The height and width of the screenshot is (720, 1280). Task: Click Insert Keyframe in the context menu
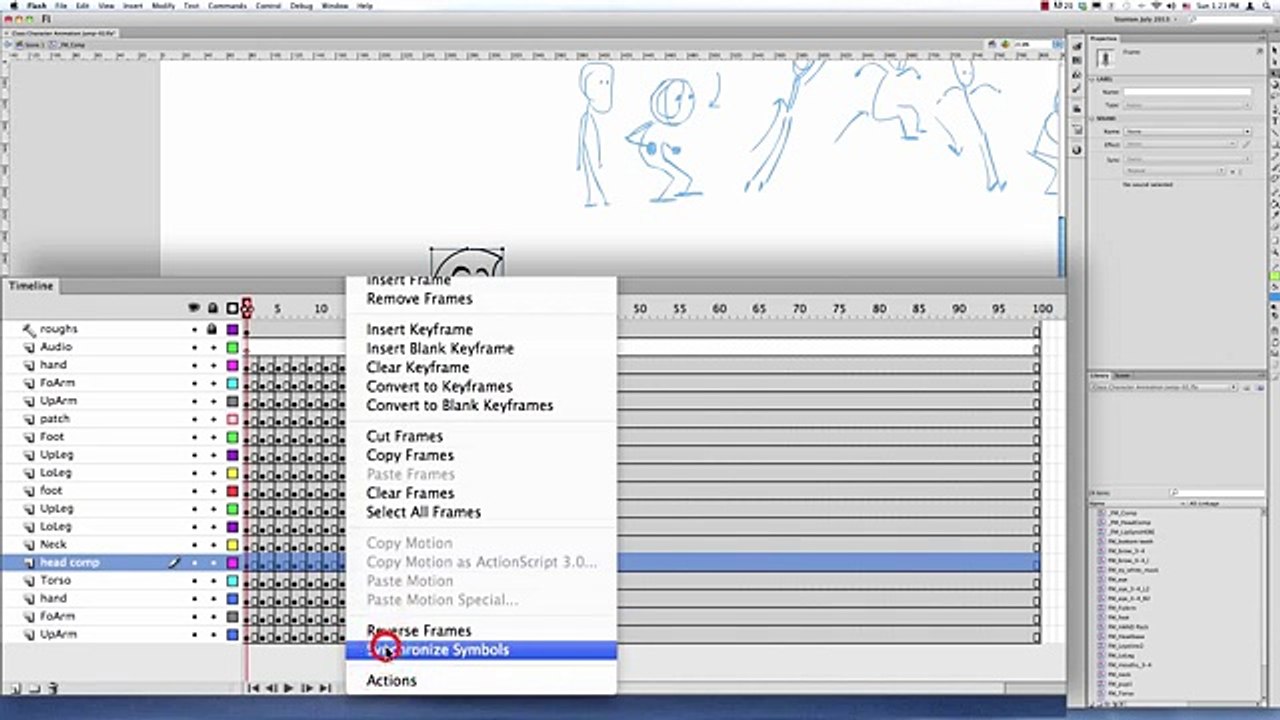pos(481,329)
